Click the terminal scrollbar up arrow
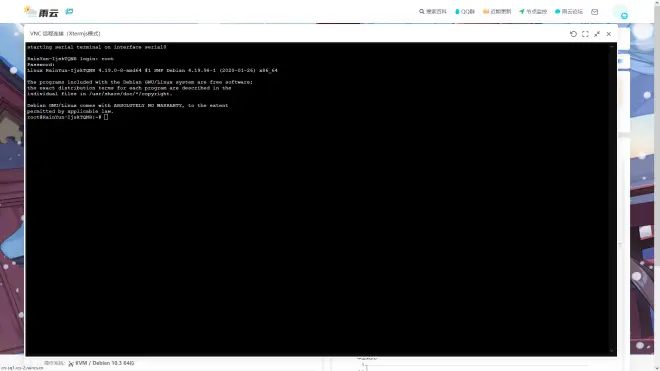Image resolution: width=660 pixels, height=371 pixels. point(612,46)
